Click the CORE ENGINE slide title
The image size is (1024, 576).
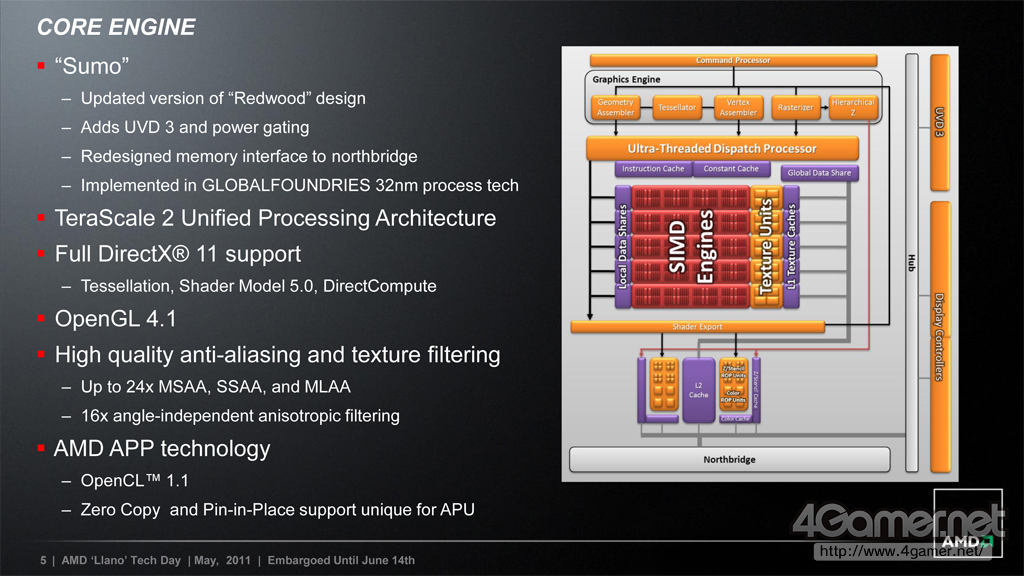click(116, 27)
